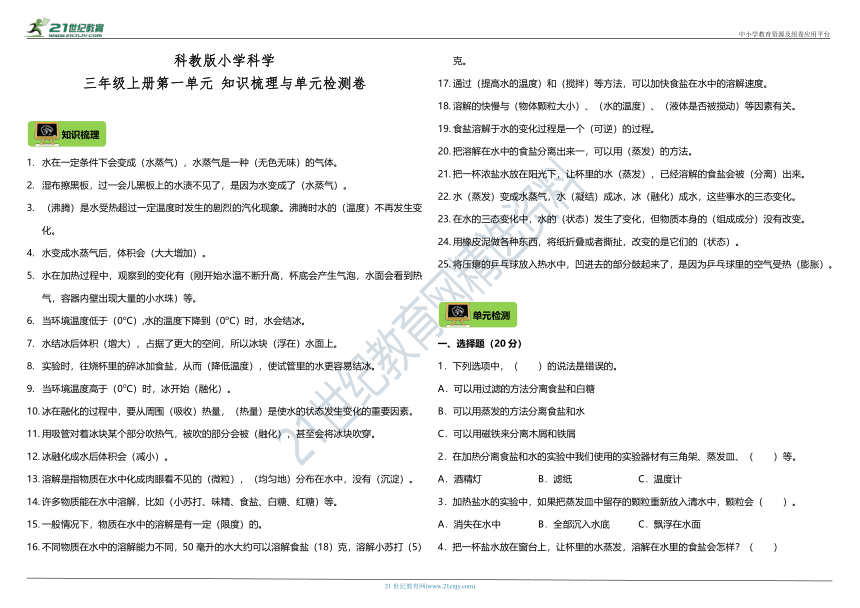The width and height of the screenshot is (860, 608).
Task: Click item 19 about （可逆）的过程
Action: (x=546, y=129)
